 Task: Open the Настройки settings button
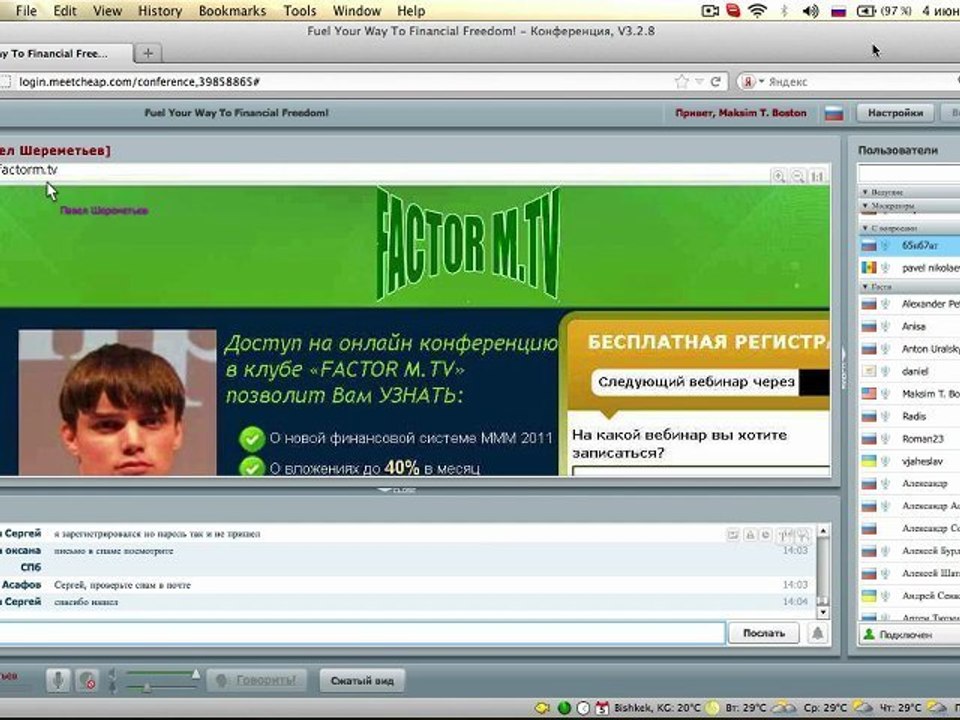(894, 113)
